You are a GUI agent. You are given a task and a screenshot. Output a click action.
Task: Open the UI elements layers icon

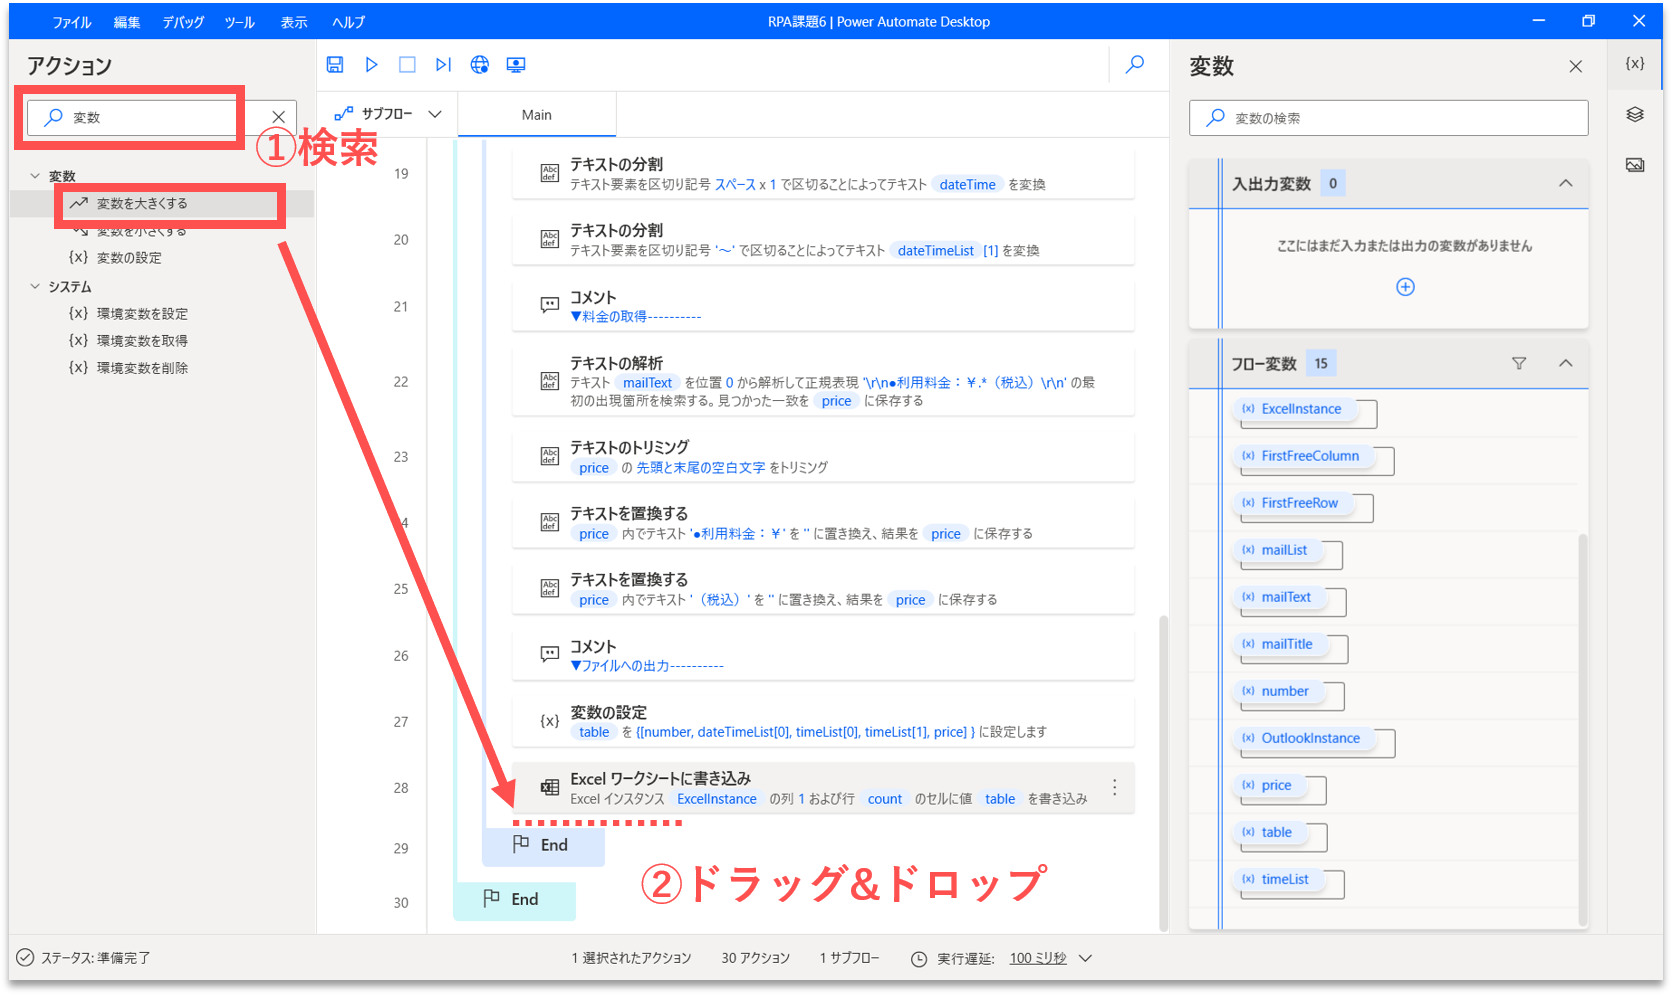[x=1635, y=114]
